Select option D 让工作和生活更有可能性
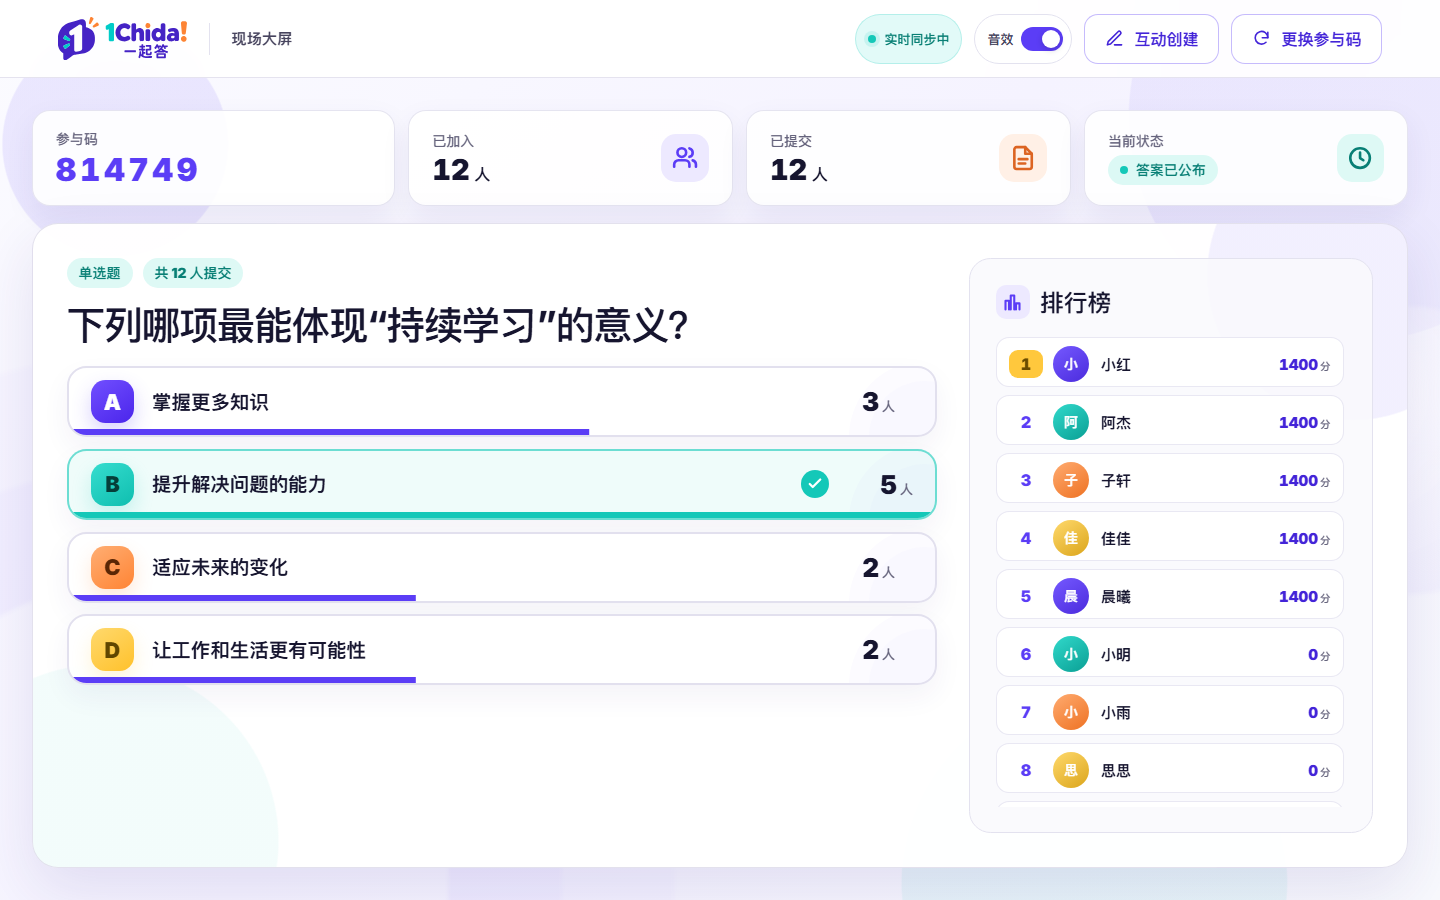 click(x=502, y=650)
